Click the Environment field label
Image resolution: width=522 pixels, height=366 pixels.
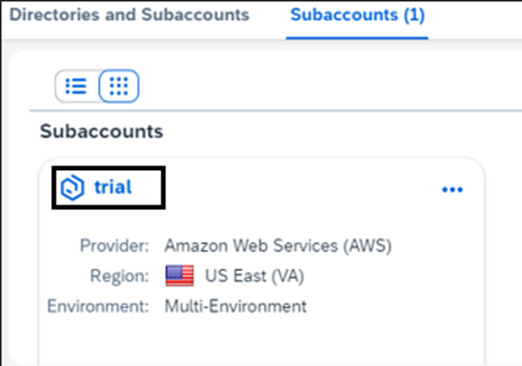[98, 306]
